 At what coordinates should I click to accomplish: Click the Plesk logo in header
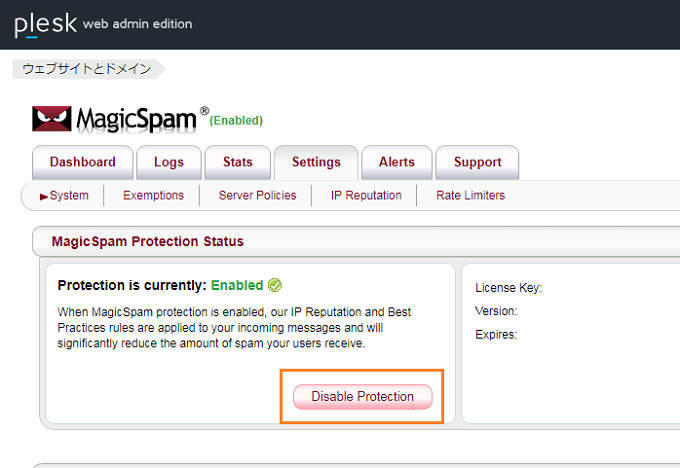point(46,24)
